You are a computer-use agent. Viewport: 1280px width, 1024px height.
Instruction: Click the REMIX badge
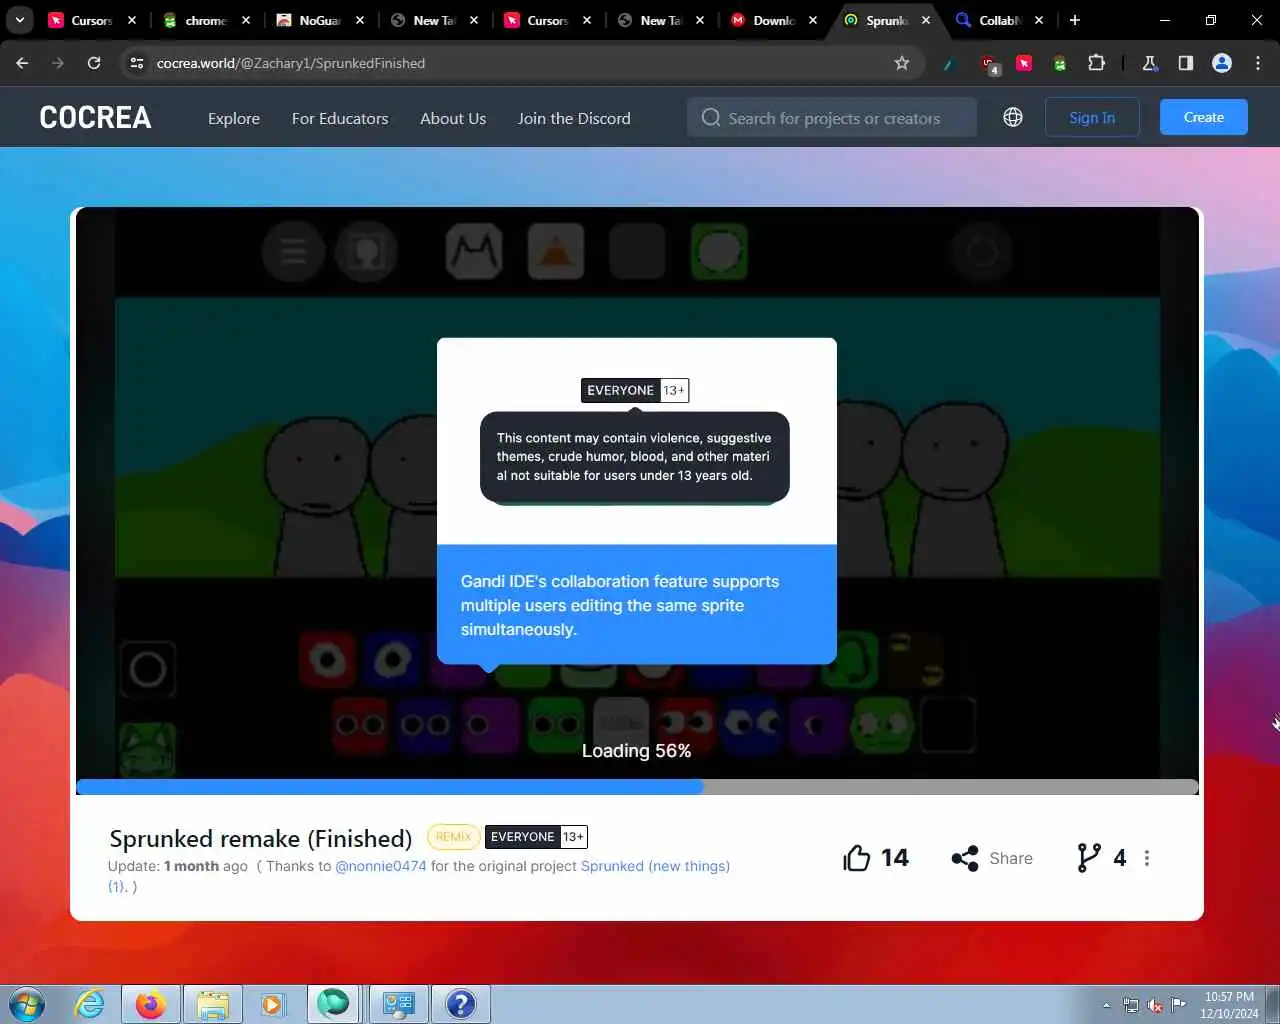453,837
